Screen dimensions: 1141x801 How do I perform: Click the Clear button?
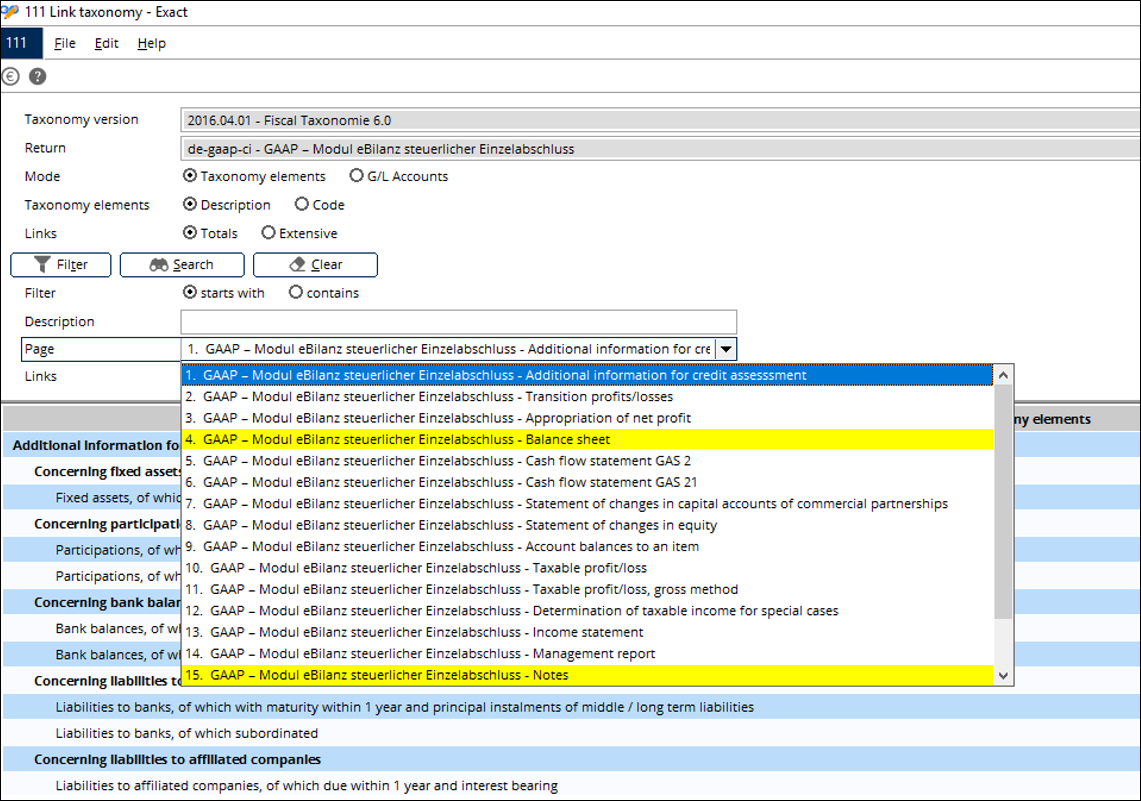point(315,265)
